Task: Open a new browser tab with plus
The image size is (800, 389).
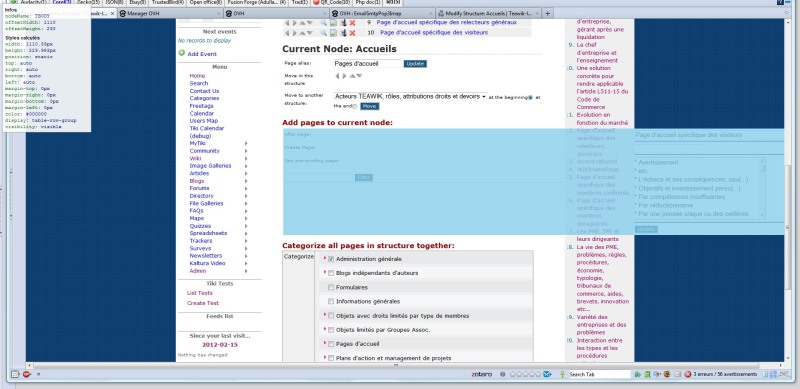Action: [x=547, y=13]
